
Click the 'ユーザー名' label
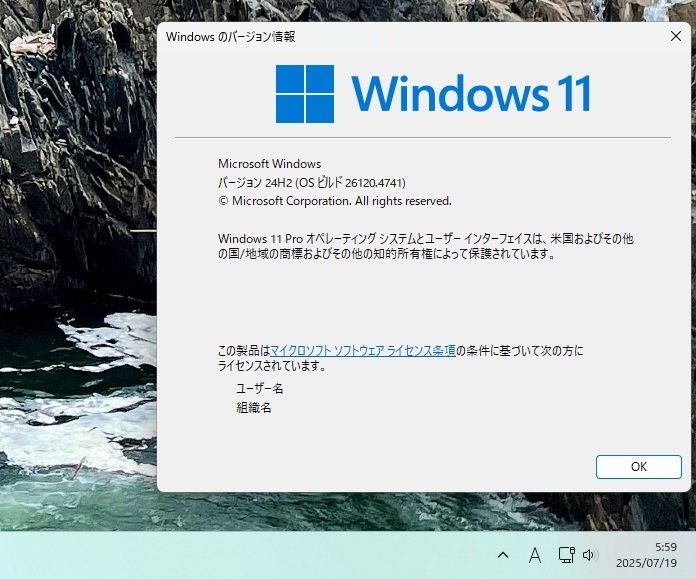260,389
